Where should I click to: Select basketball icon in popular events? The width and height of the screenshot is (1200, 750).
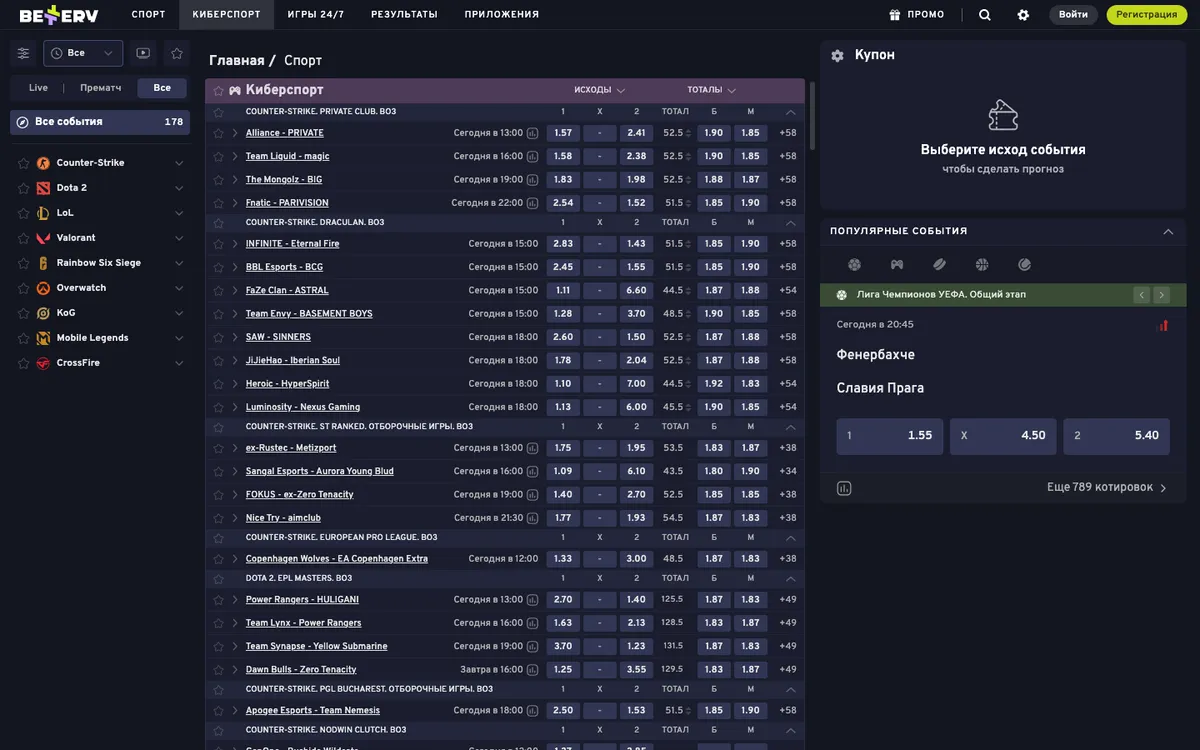point(982,265)
